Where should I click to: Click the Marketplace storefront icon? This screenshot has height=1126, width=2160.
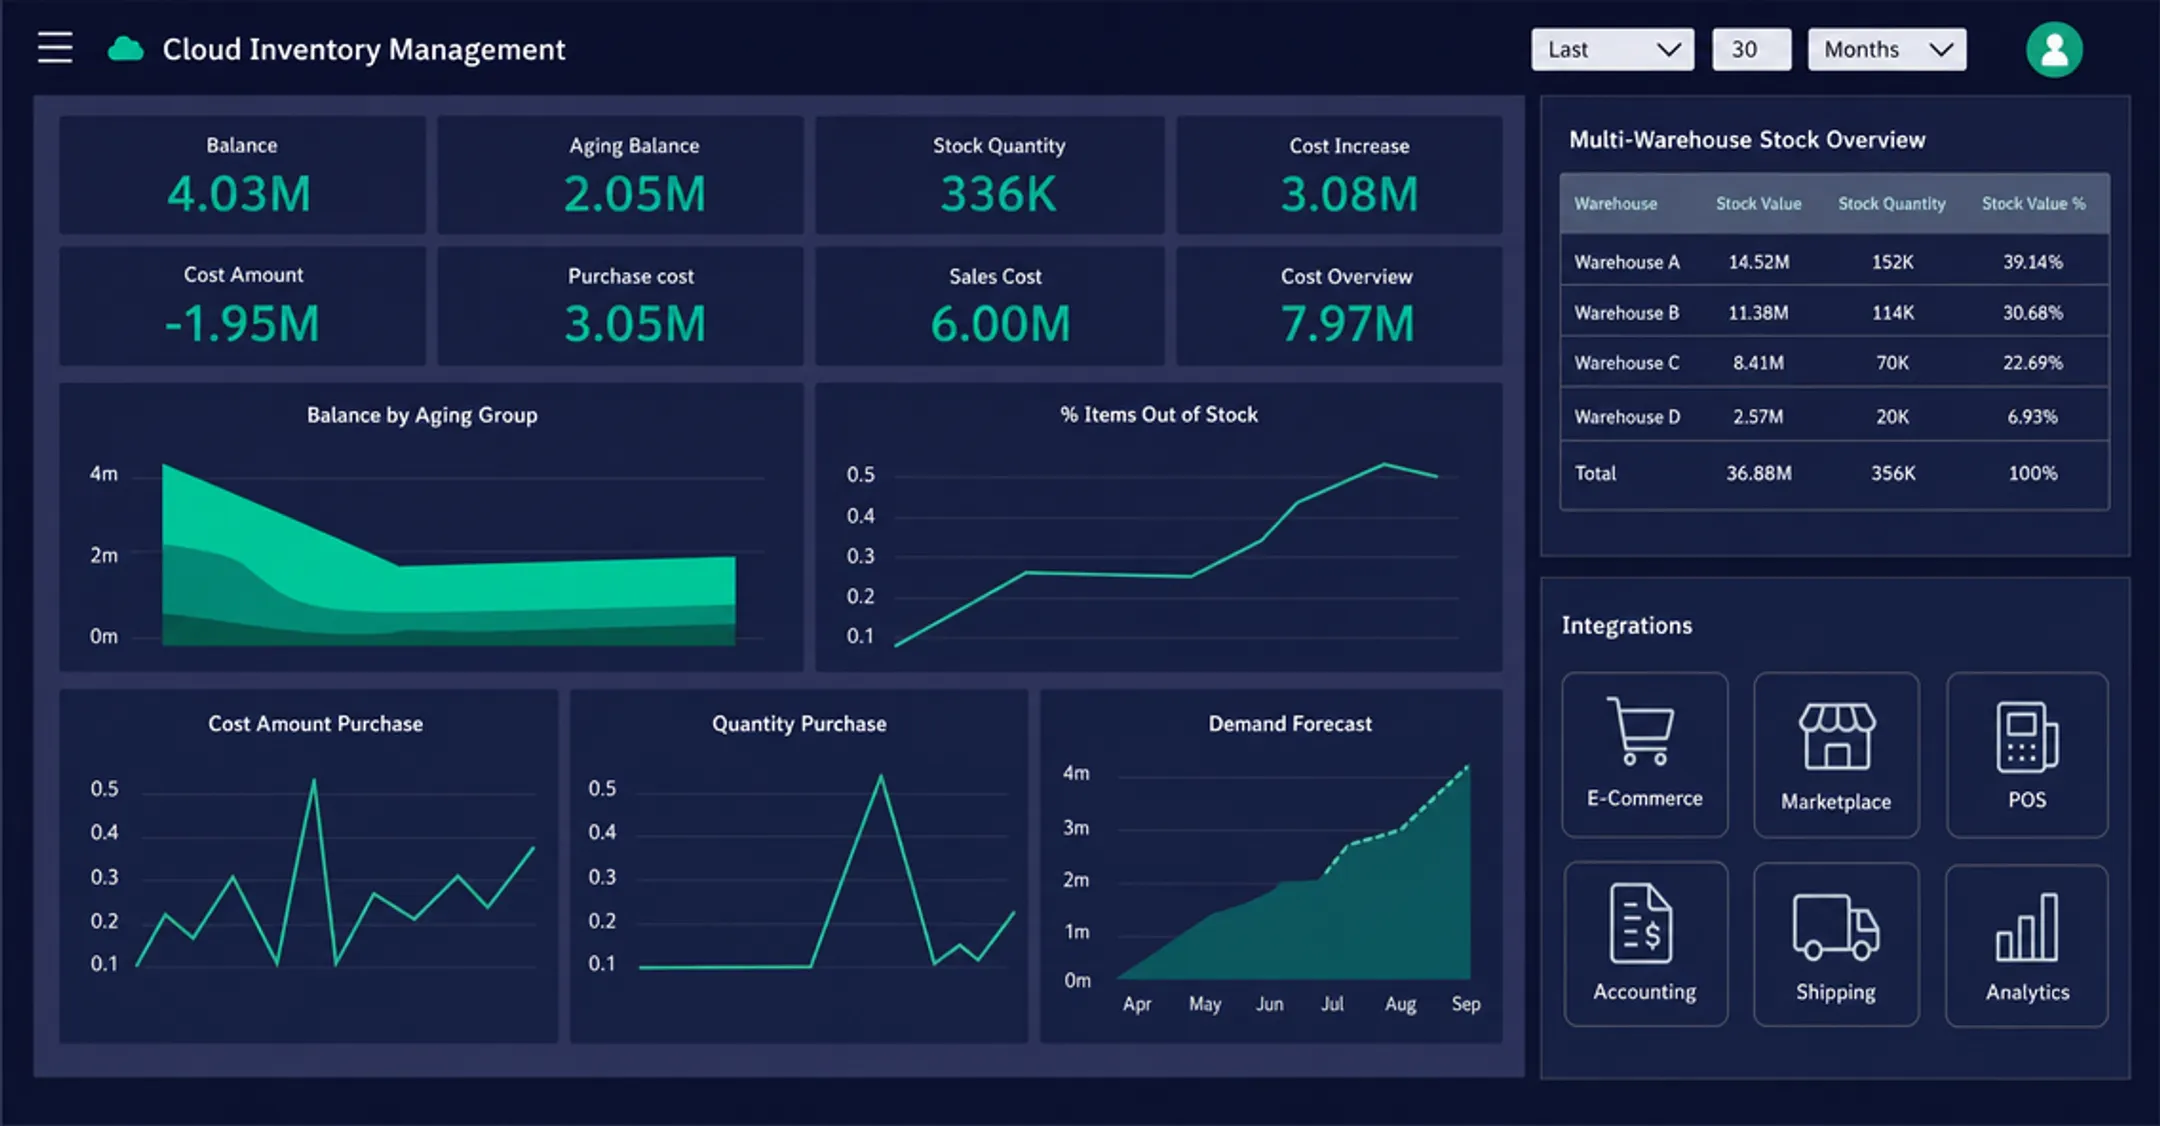click(x=1837, y=736)
